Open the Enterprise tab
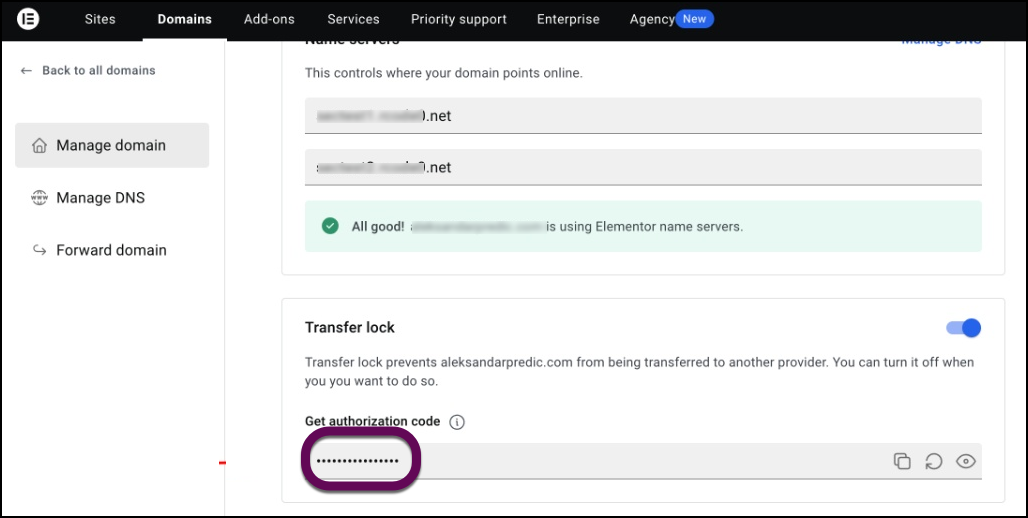1028x518 pixels. pyautogui.click(x=568, y=19)
